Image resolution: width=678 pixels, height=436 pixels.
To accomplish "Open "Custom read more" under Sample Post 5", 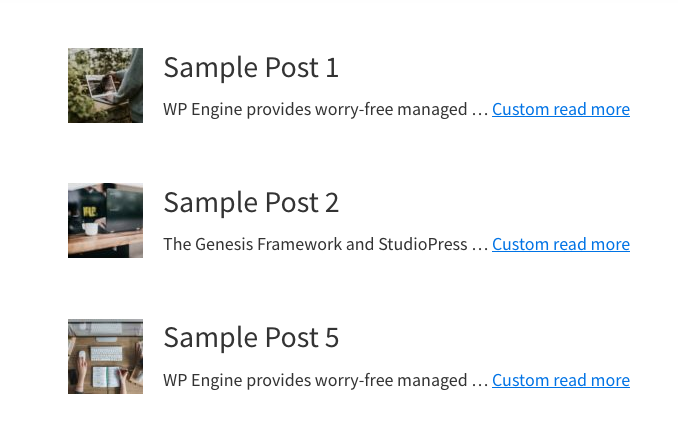I will (561, 380).
